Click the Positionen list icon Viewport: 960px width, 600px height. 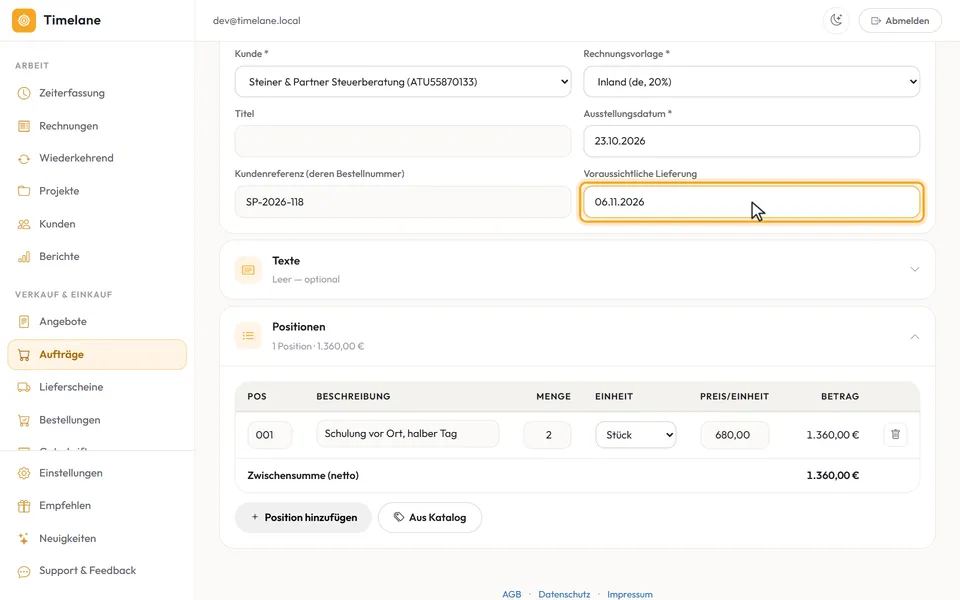pyautogui.click(x=248, y=336)
